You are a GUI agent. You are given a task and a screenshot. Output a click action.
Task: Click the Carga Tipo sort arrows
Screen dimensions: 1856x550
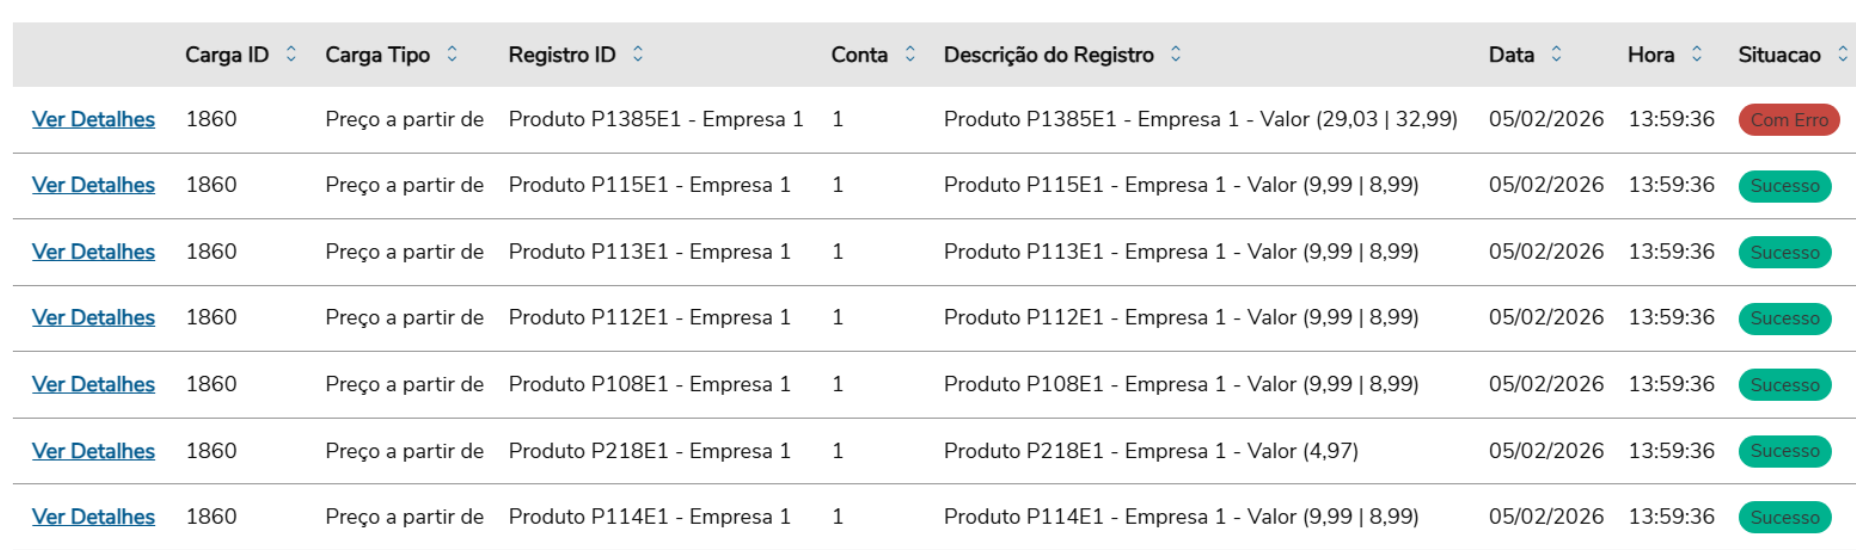tap(452, 54)
